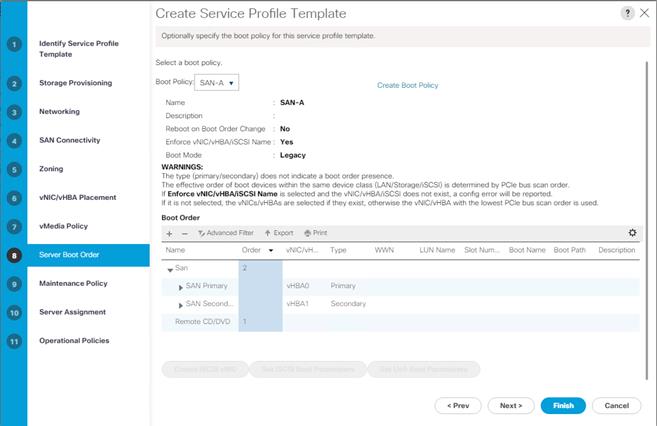Viewport: 657px width, 426px height.
Task: Click the remove (minus) icon in Boot Order toolbar
Action: coord(184,232)
